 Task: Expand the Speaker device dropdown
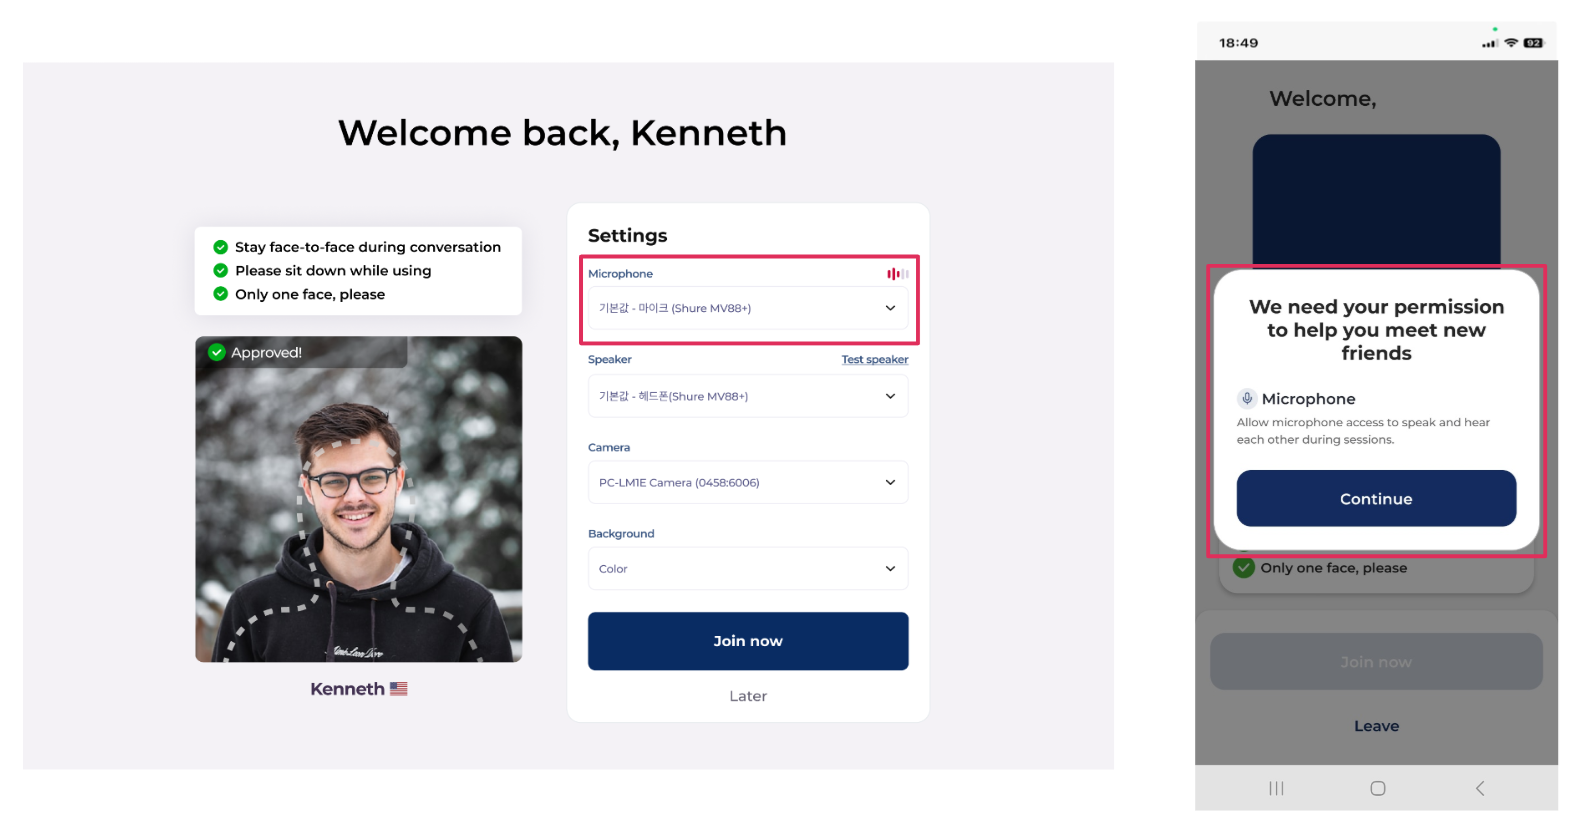(x=748, y=396)
